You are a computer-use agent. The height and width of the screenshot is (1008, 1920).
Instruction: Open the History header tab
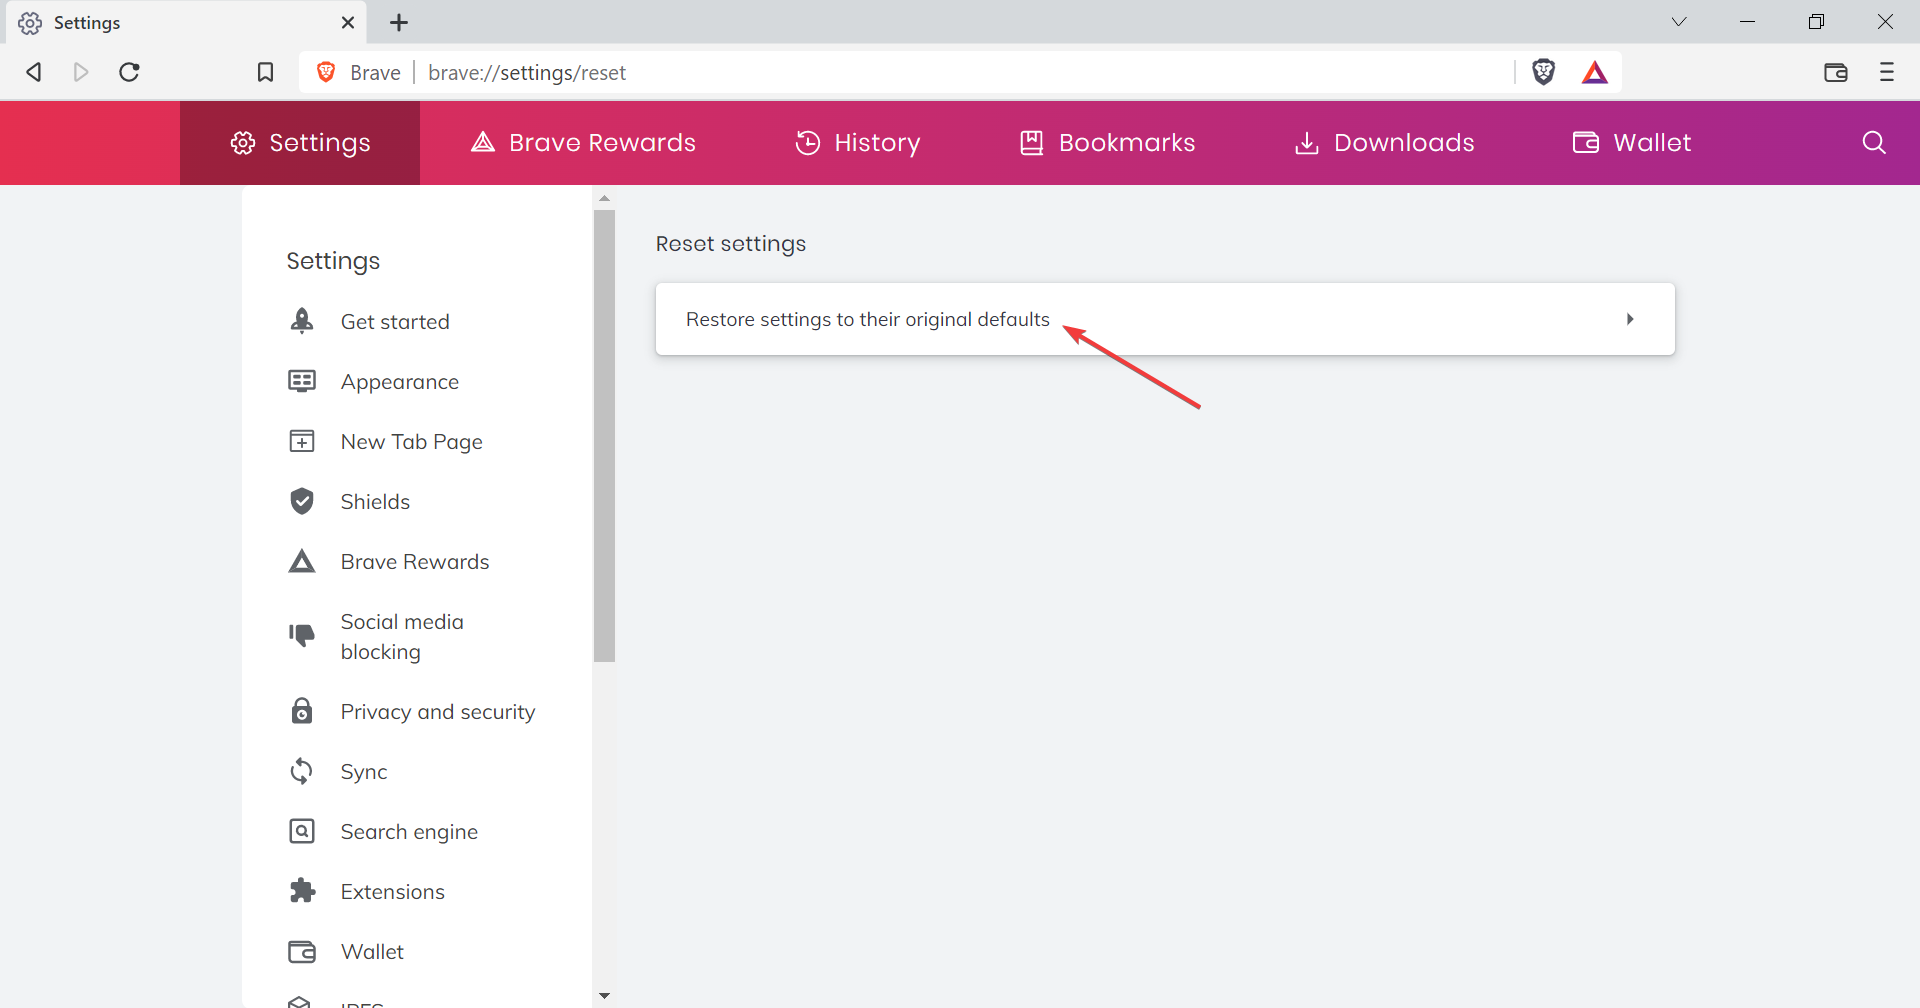click(857, 143)
